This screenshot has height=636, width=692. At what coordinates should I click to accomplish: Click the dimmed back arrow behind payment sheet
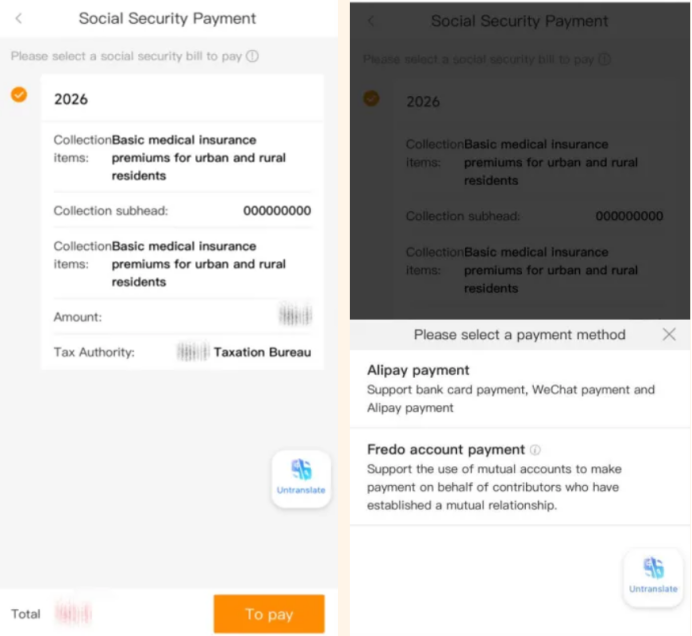371,21
